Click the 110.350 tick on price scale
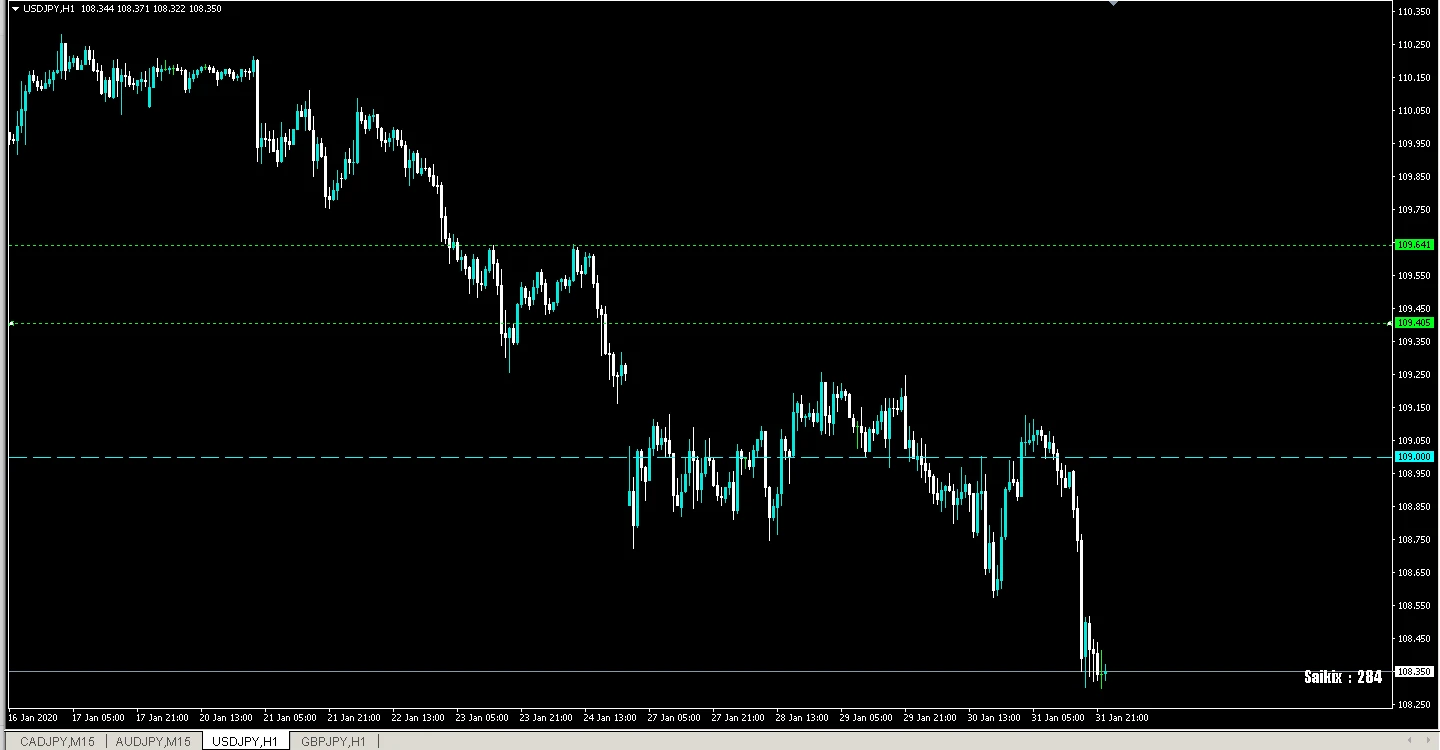 click(x=1414, y=12)
